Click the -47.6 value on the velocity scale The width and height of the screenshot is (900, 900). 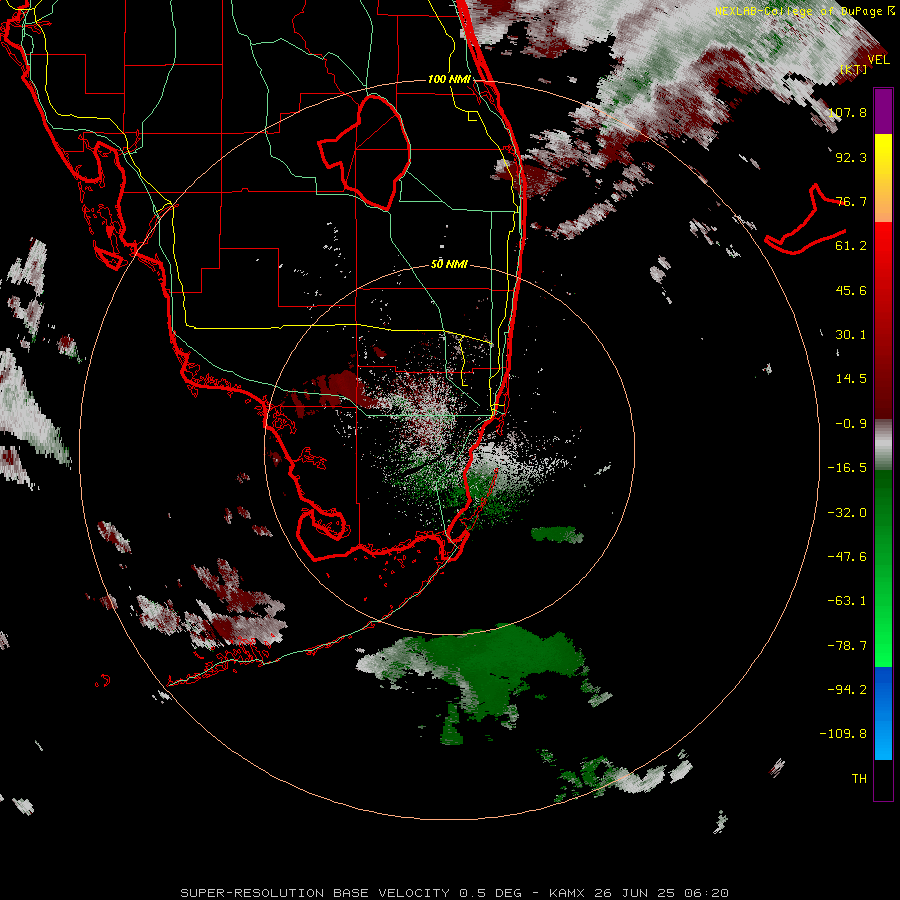pos(847,557)
